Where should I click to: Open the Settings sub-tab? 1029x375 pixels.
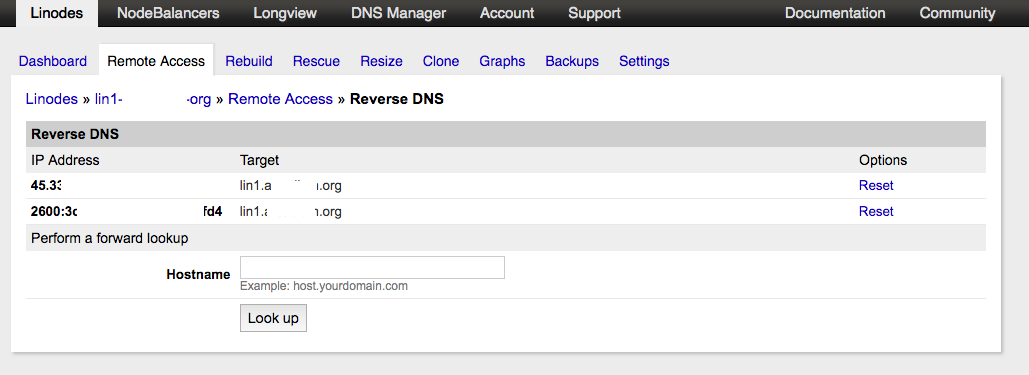644,61
